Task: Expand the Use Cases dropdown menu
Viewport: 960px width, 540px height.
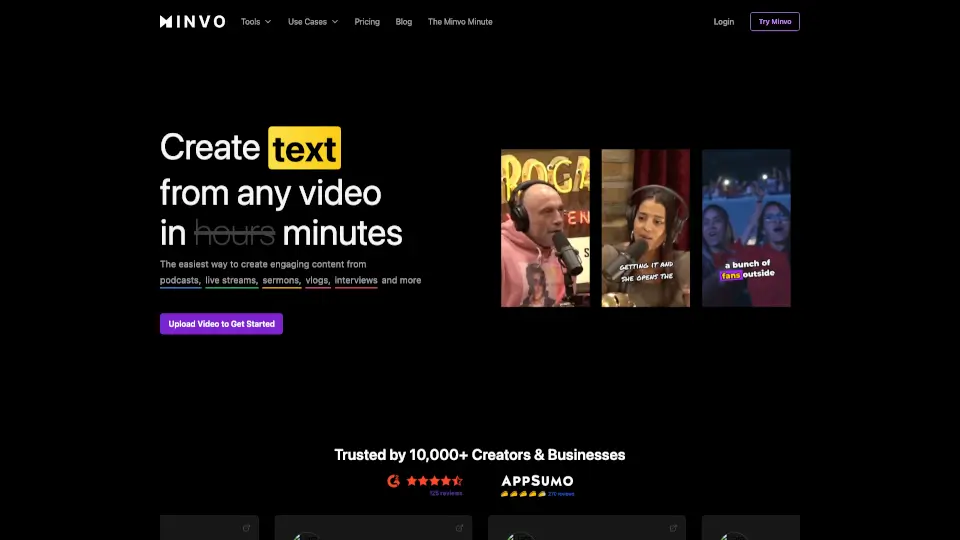Action: [x=312, y=21]
